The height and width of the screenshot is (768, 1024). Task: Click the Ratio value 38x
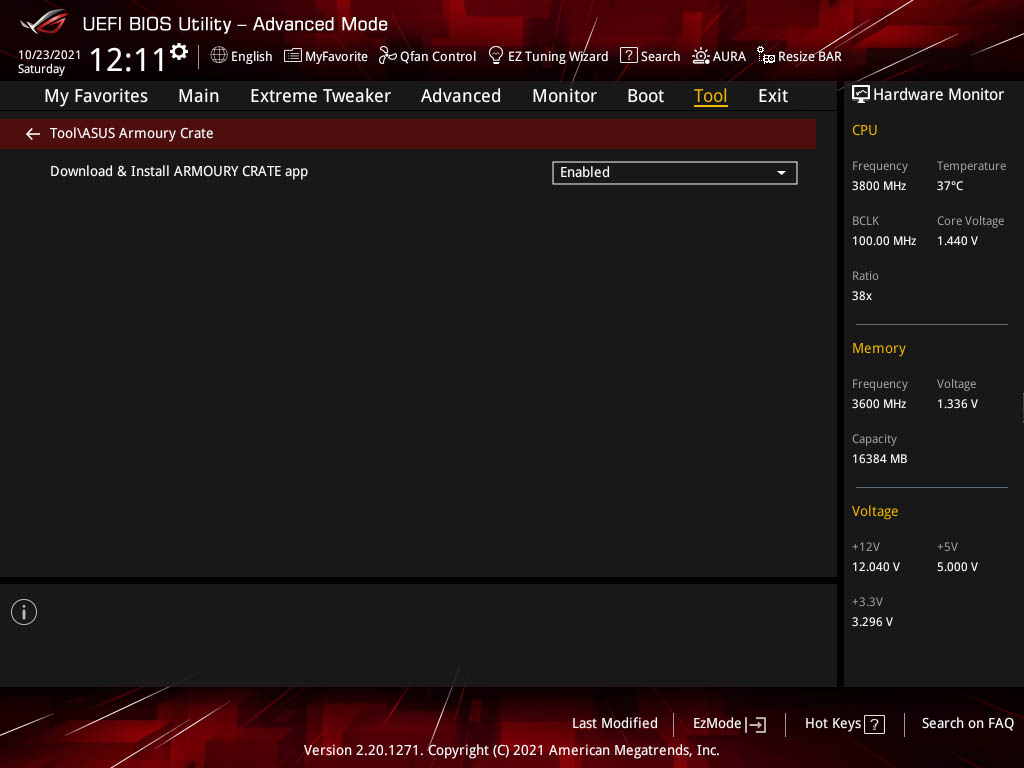(x=861, y=296)
